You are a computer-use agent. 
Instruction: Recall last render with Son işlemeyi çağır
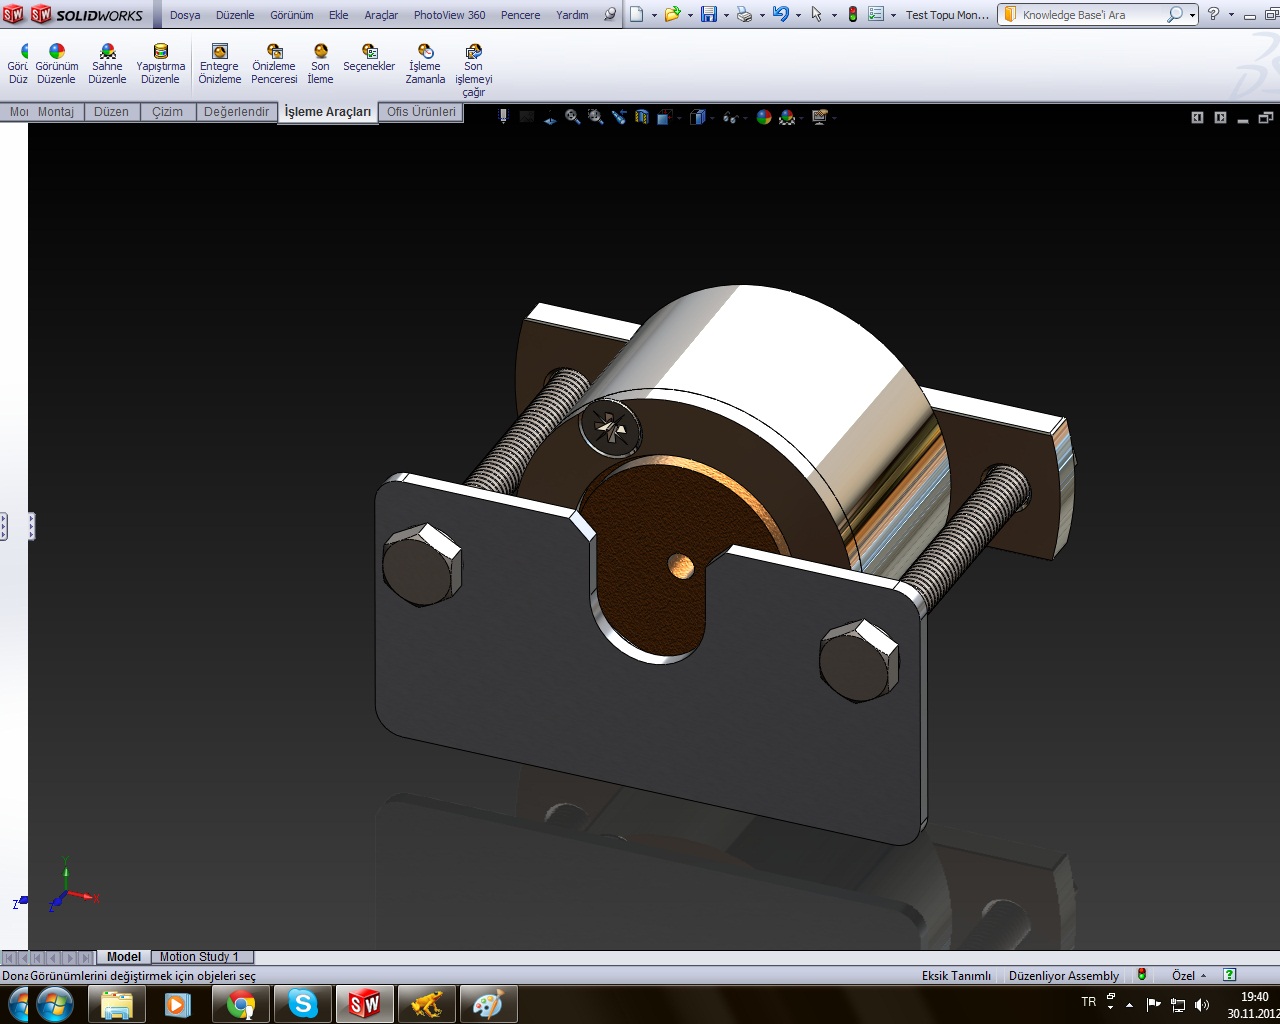coord(473,70)
